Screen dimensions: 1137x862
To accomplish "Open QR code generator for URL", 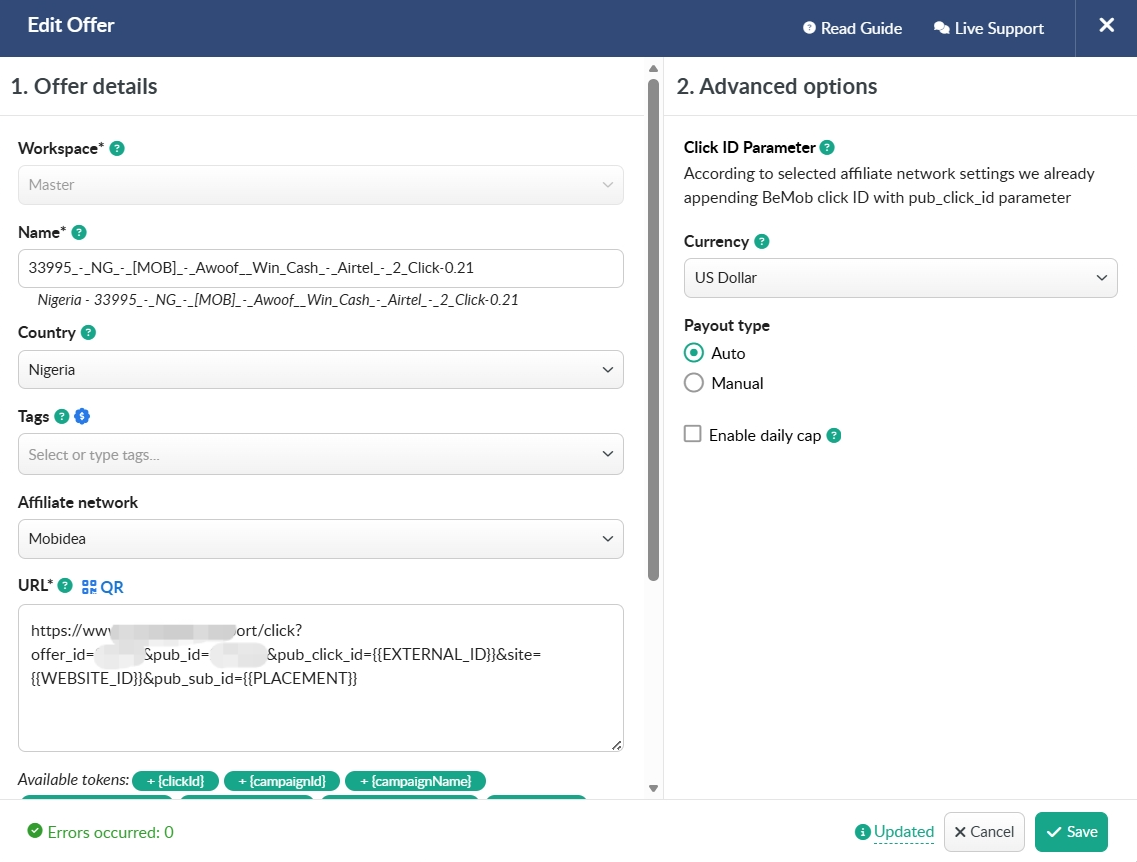I will (x=103, y=587).
